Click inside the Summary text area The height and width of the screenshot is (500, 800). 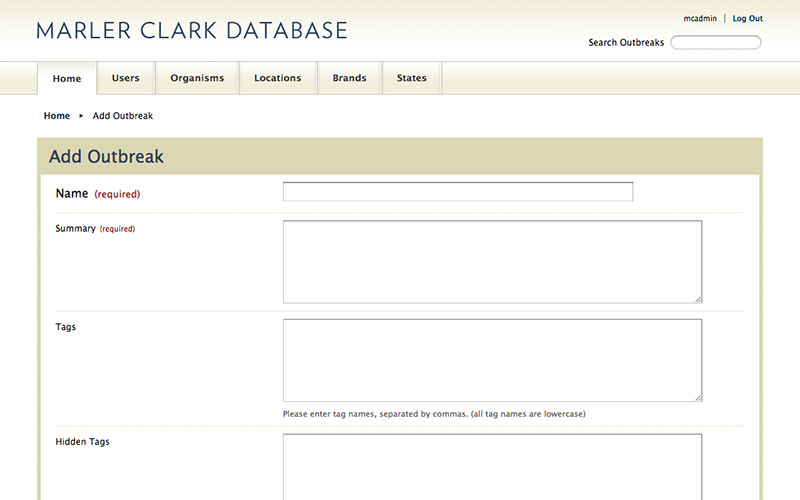492,261
